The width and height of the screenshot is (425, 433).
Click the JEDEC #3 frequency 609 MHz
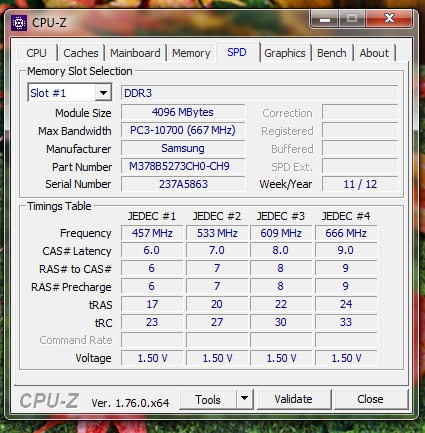click(x=281, y=233)
